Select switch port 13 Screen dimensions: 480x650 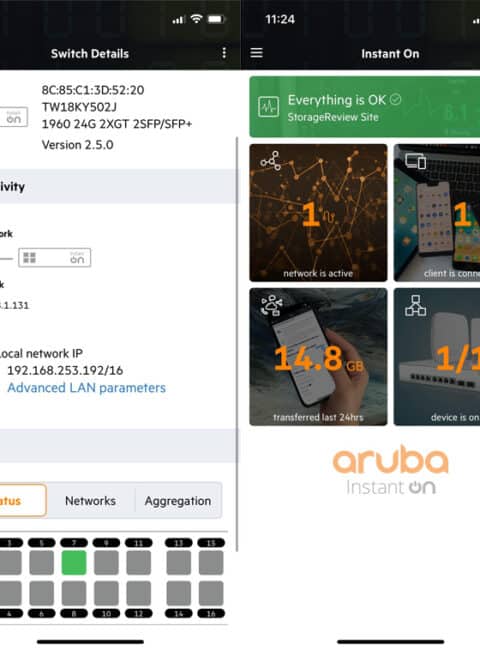[179, 563]
